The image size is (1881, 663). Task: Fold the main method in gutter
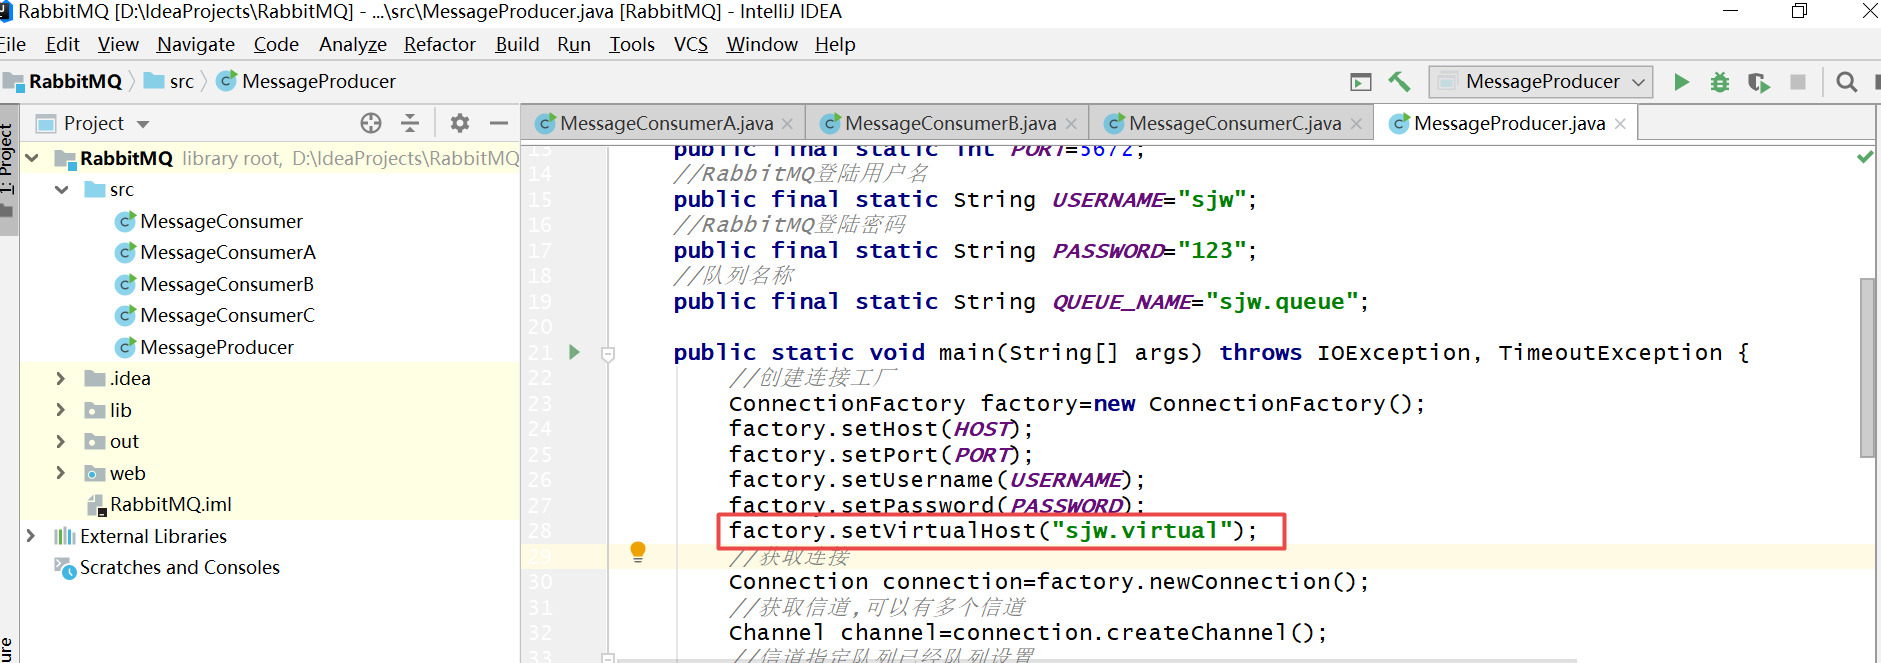click(608, 353)
